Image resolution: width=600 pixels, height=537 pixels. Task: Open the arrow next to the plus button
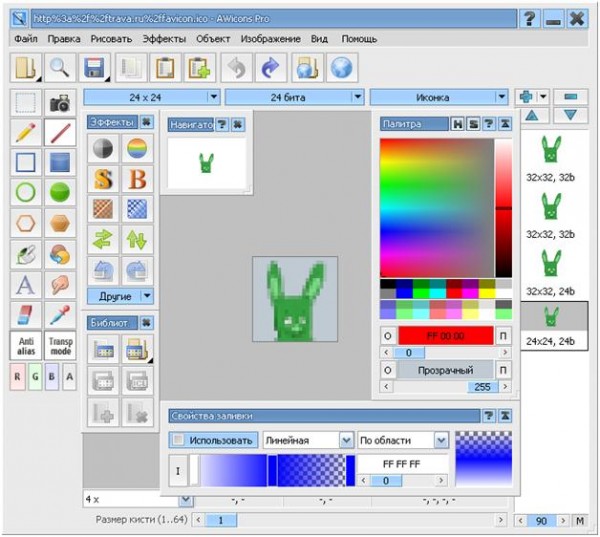tap(543, 97)
